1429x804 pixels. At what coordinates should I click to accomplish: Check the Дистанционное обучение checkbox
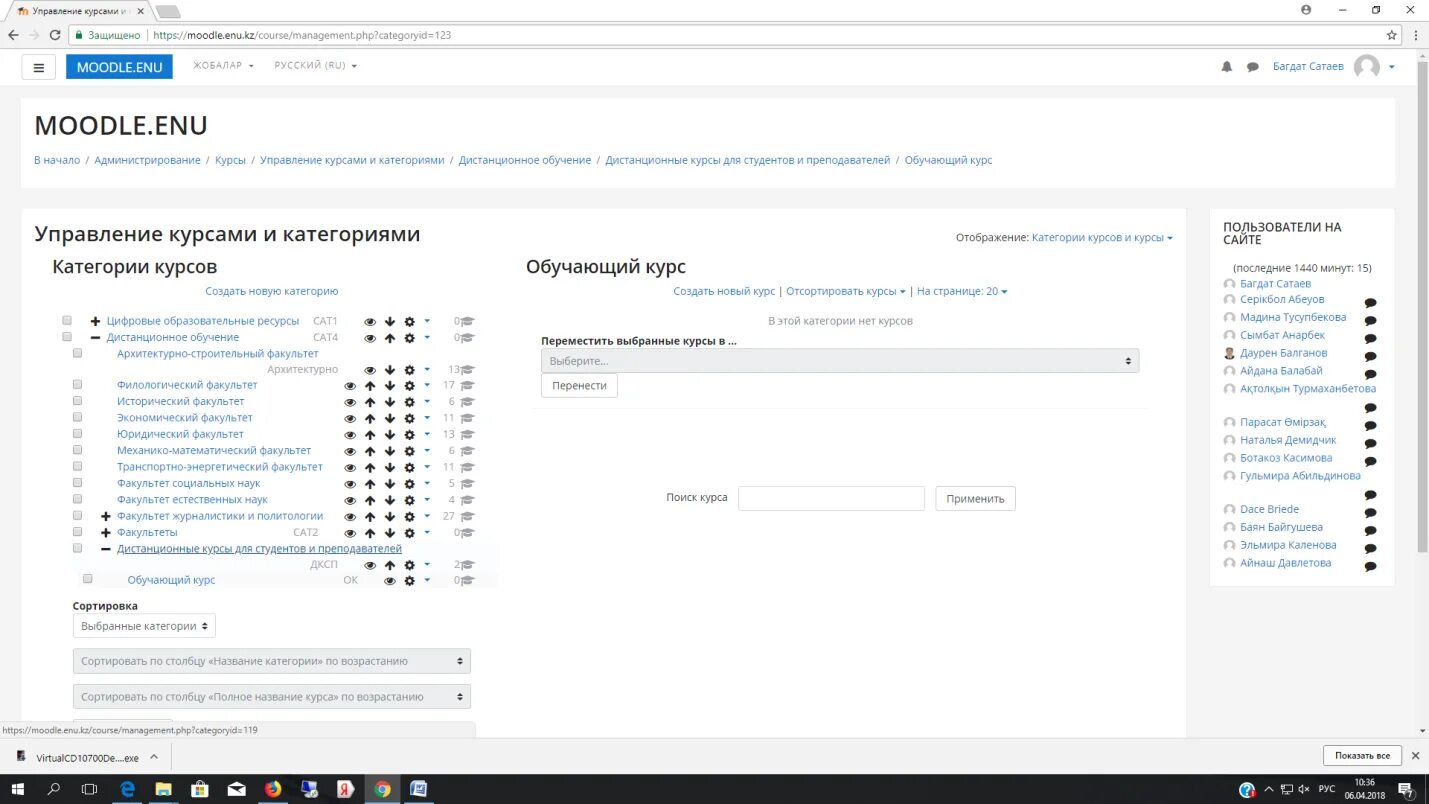click(x=67, y=337)
